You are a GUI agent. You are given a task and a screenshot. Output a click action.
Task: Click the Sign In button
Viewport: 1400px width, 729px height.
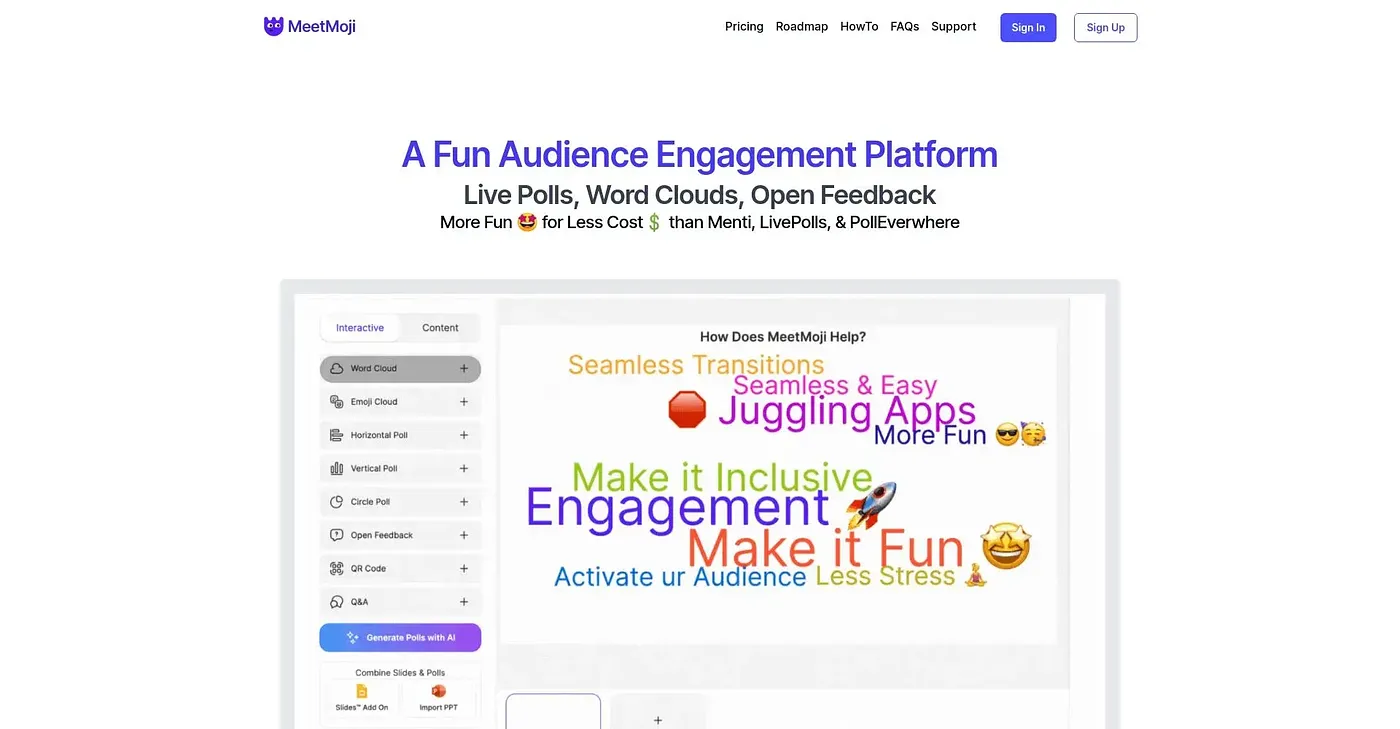click(x=1028, y=27)
